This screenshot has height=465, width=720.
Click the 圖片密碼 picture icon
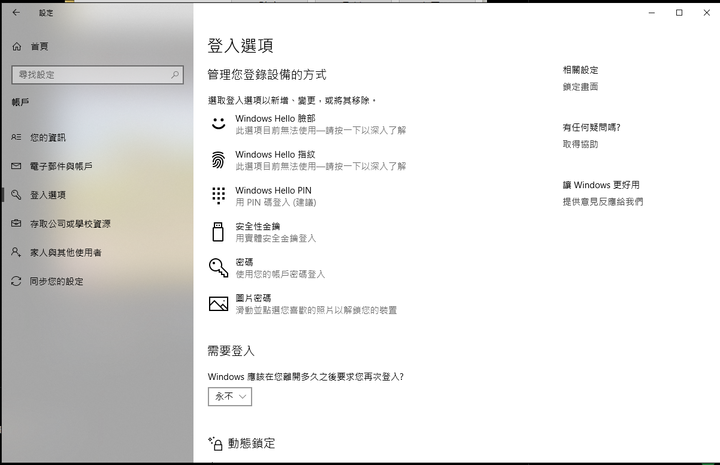219,303
